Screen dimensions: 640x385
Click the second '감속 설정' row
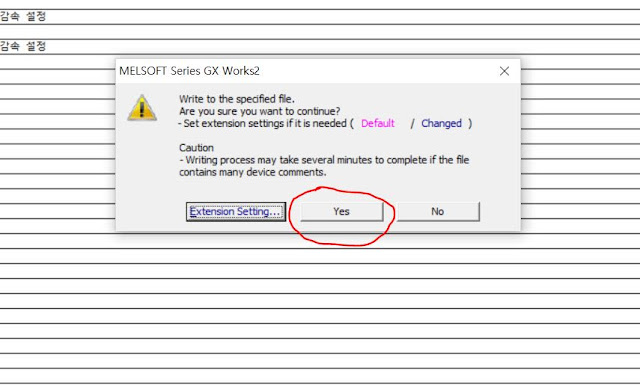(x=320, y=47)
